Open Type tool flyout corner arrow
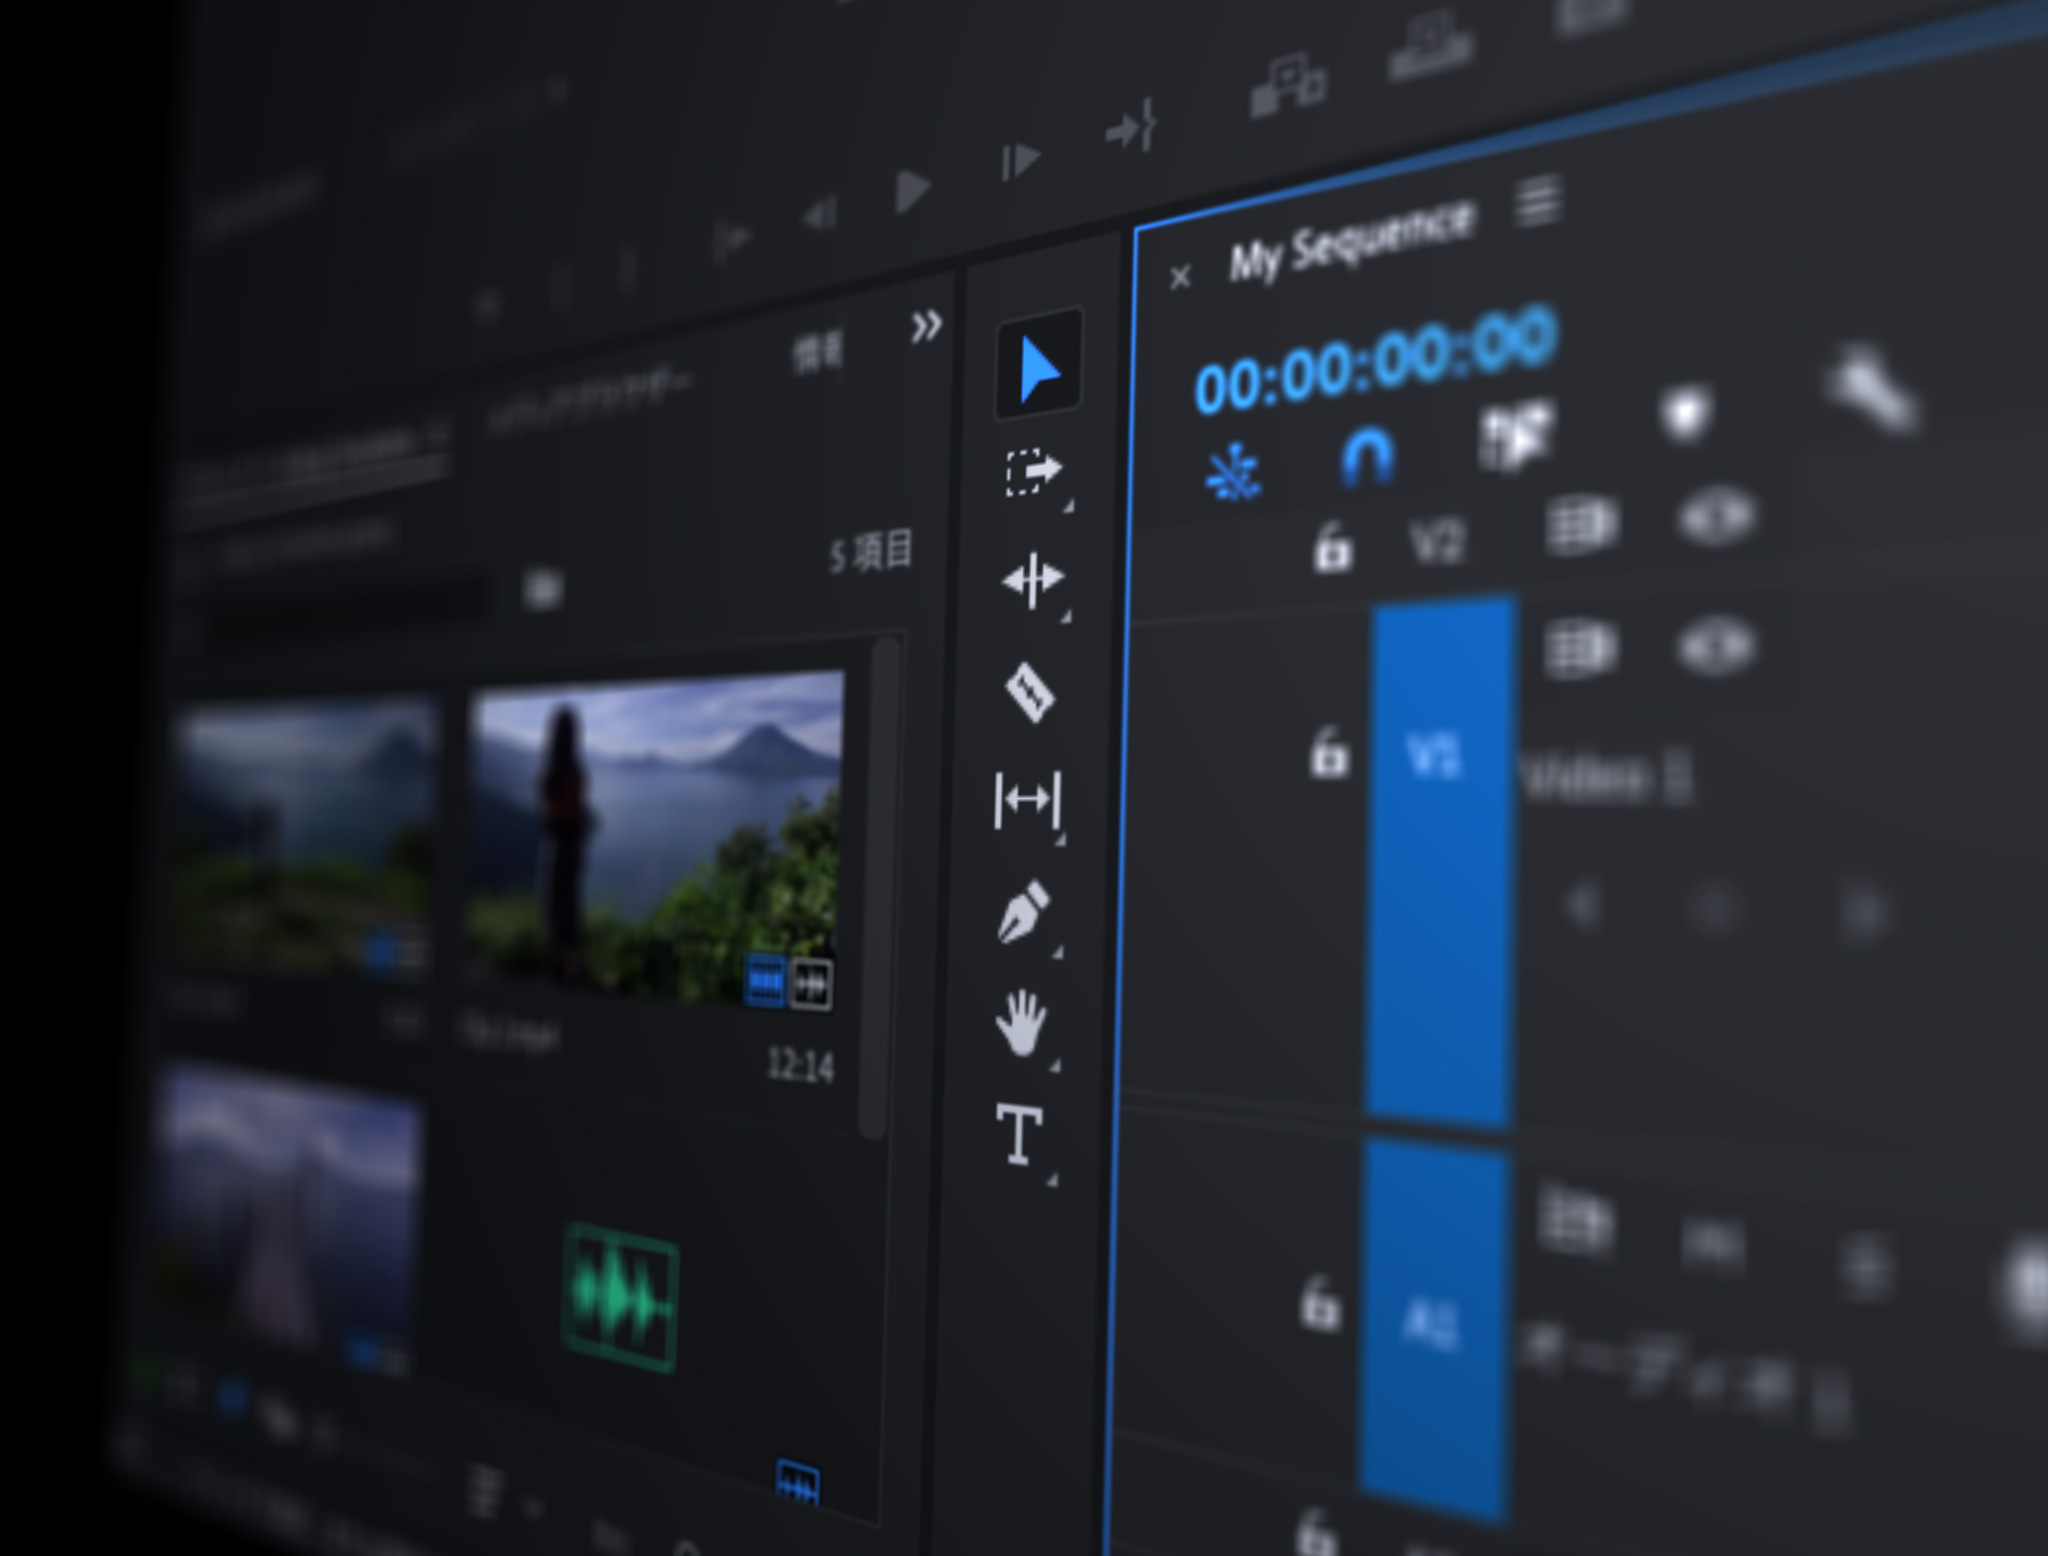The image size is (2048, 1556). pos(1051,1181)
